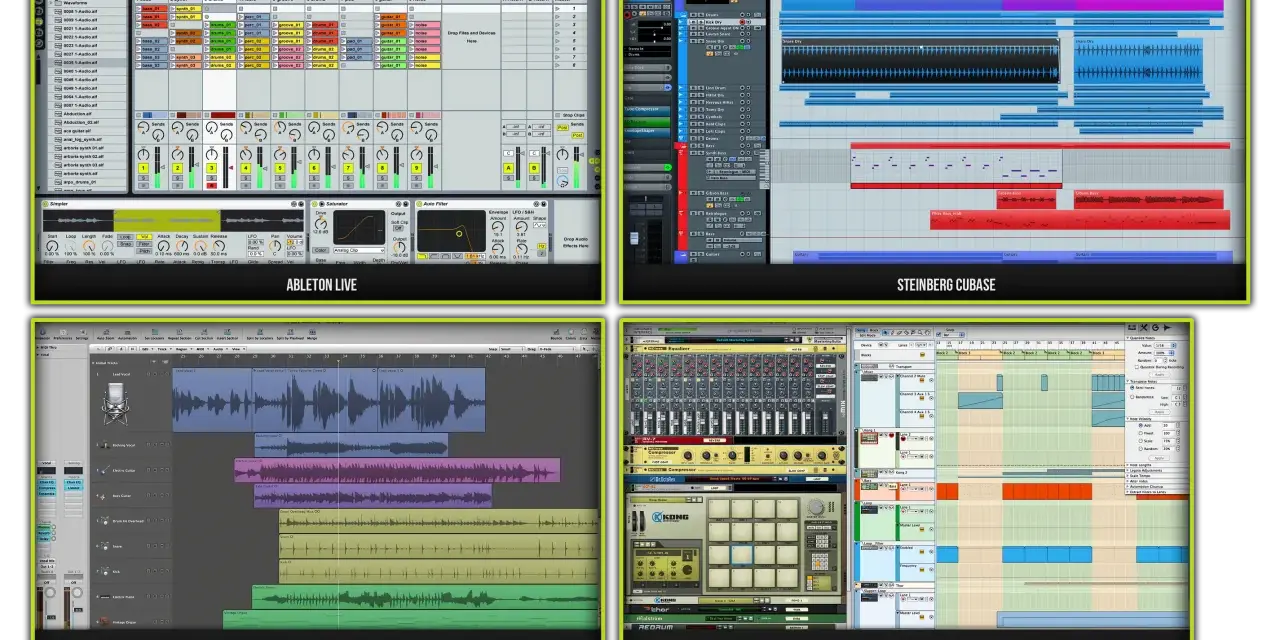
Task: Open Logic's Edit menu in the arrange area
Action: (145, 349)
